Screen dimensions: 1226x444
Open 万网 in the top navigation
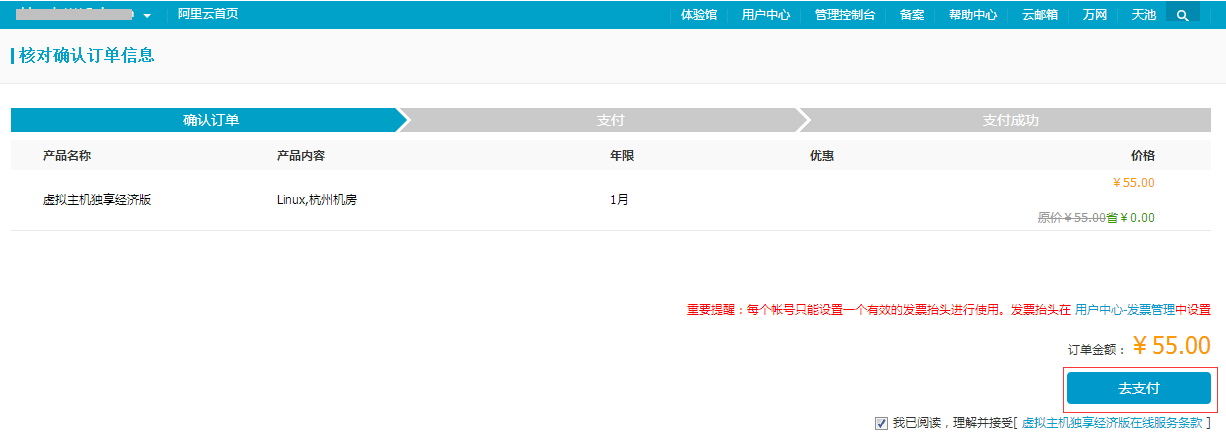(x=1094, y=15)
